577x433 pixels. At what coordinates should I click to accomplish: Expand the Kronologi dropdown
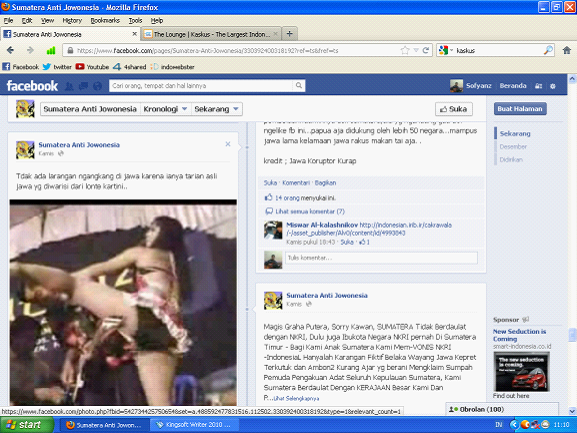coord(165,109)
